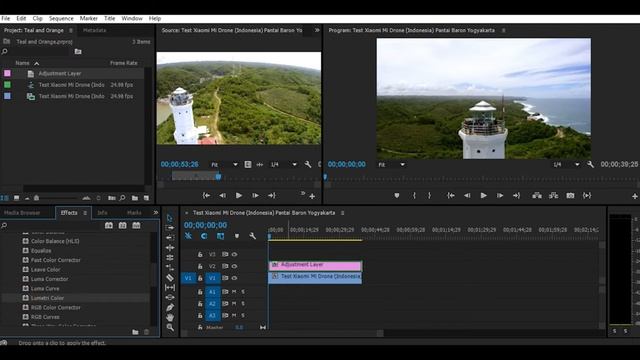
Task: Click Source monitor Play button
Action: 239,196
